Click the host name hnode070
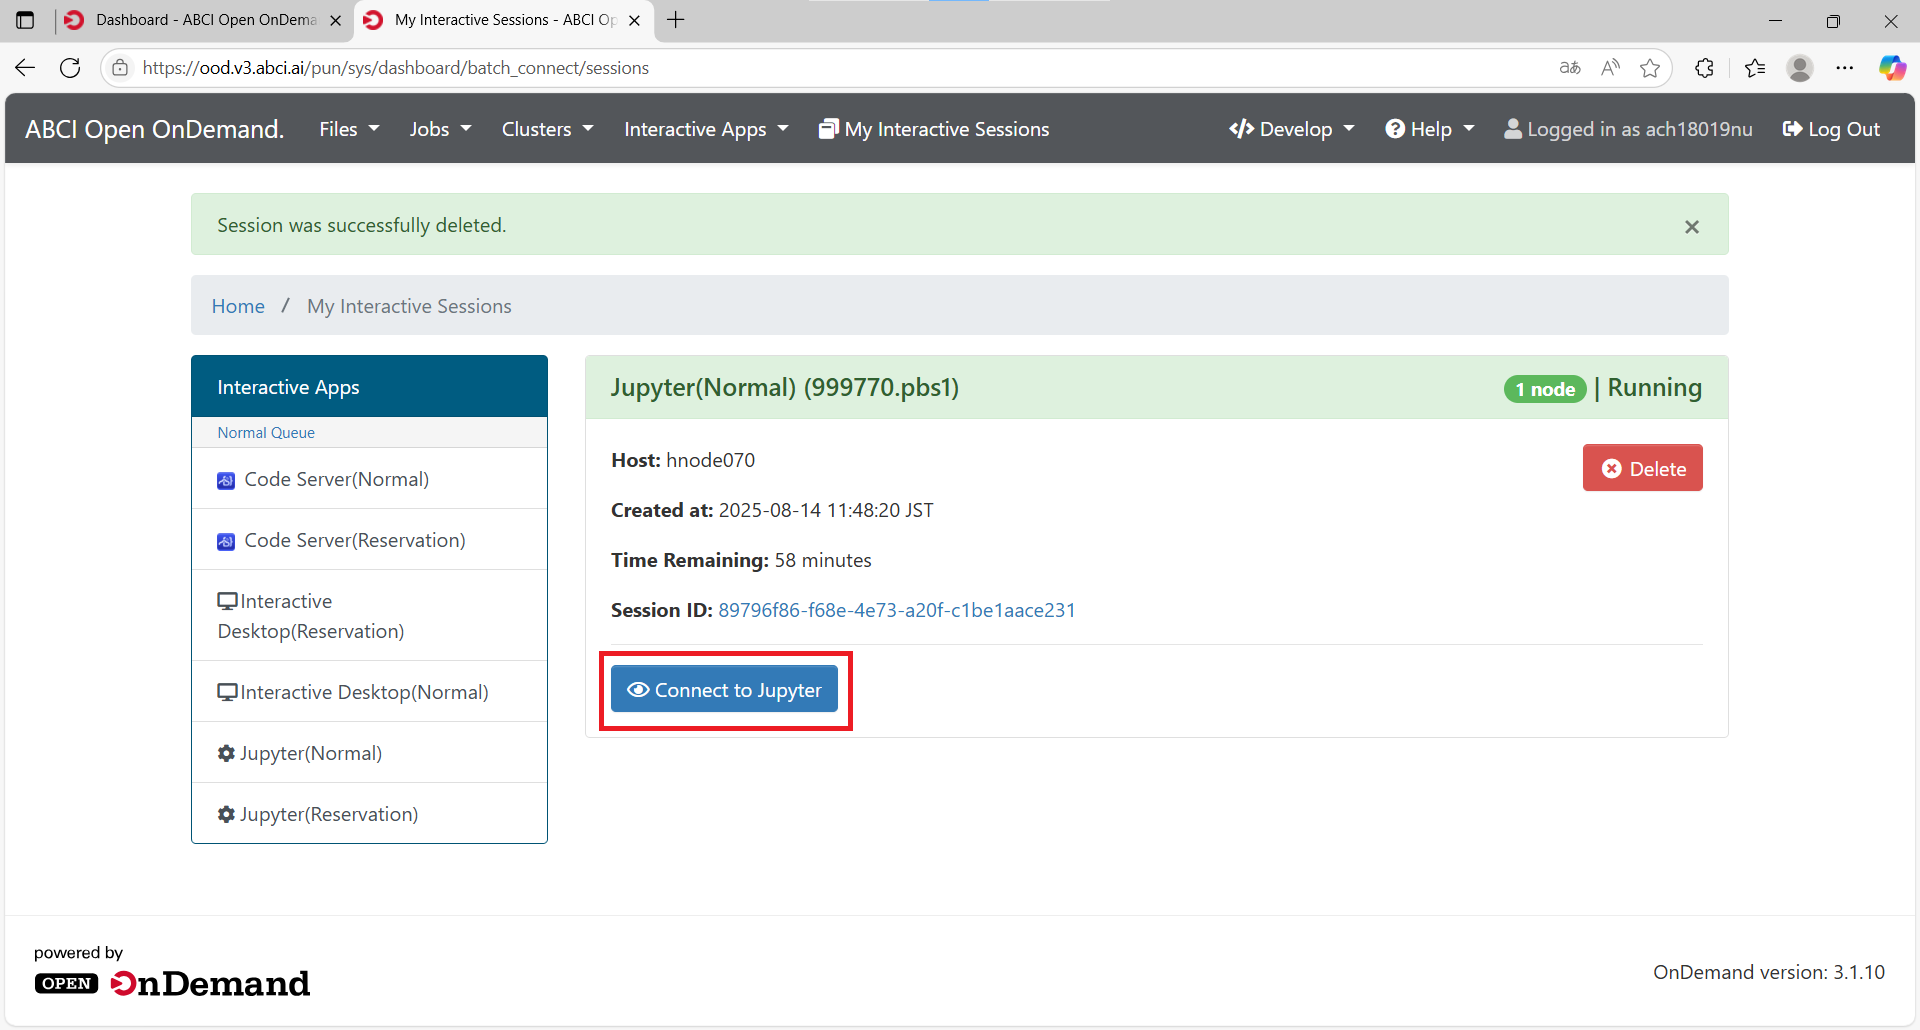Screen dimensions: 1920x1030 point(711,460)
